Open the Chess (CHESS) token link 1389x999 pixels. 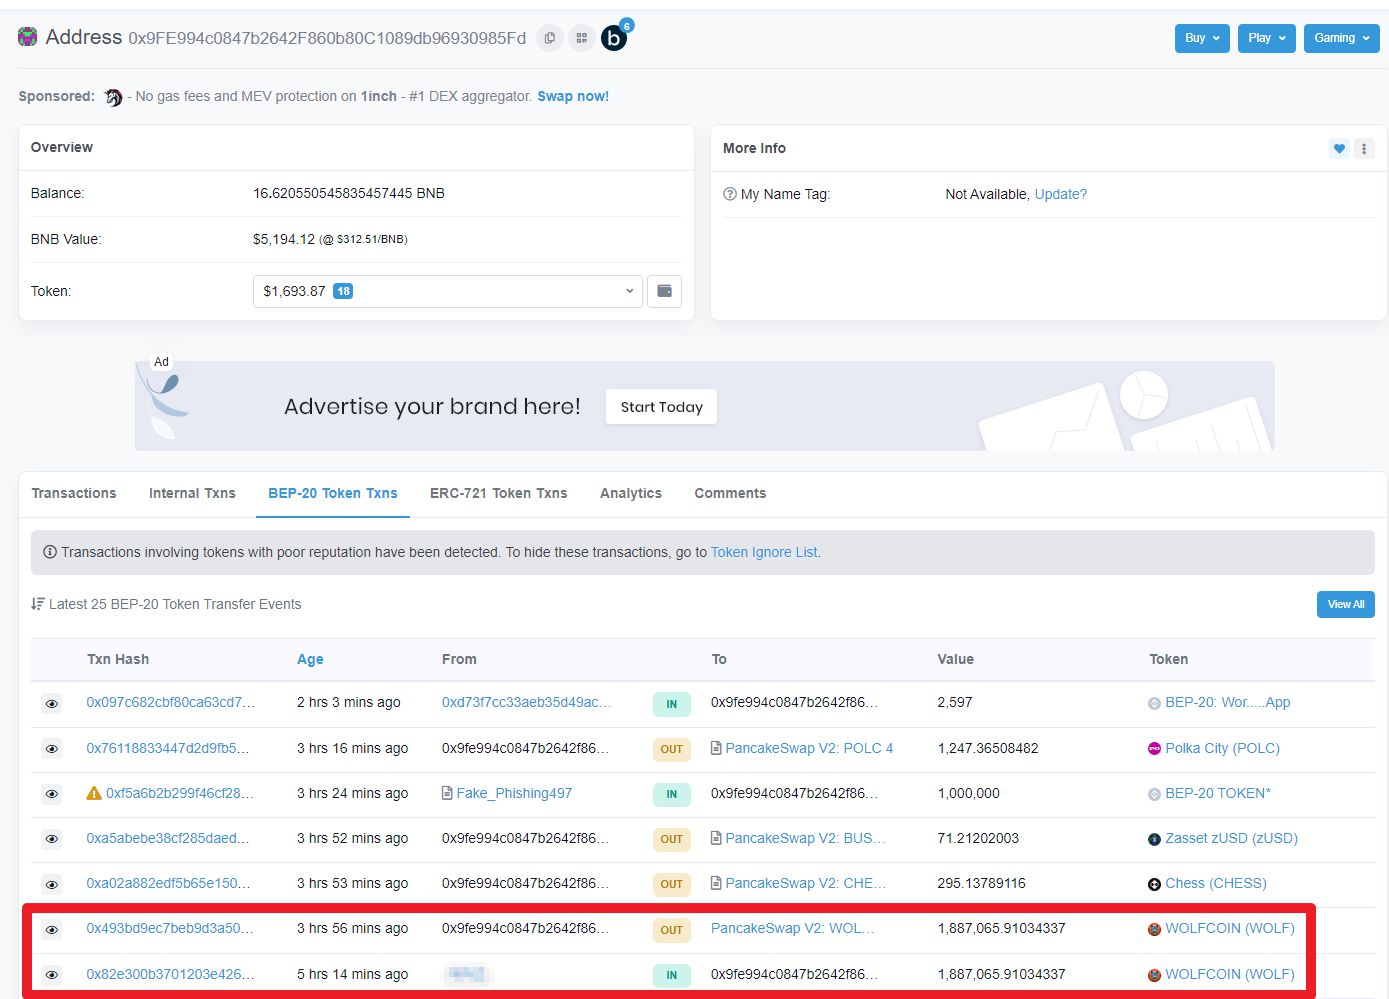point(1215,883)
